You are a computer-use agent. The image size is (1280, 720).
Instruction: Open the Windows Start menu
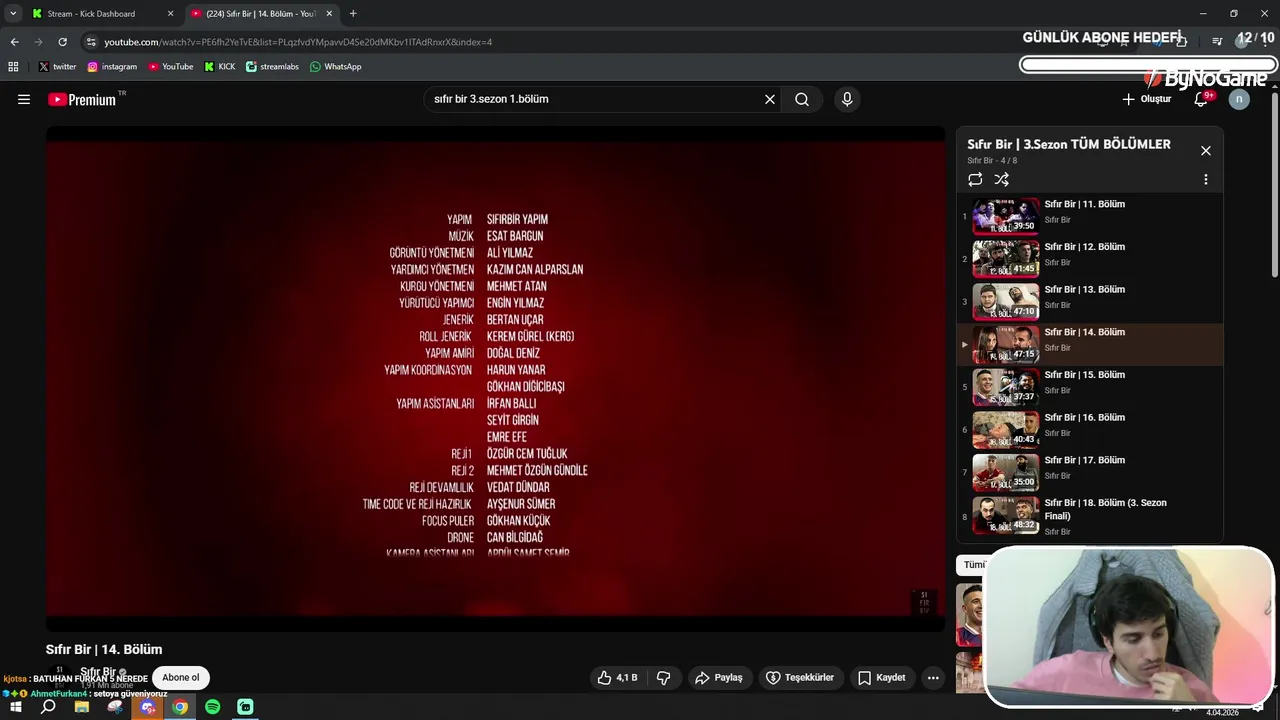16,707
